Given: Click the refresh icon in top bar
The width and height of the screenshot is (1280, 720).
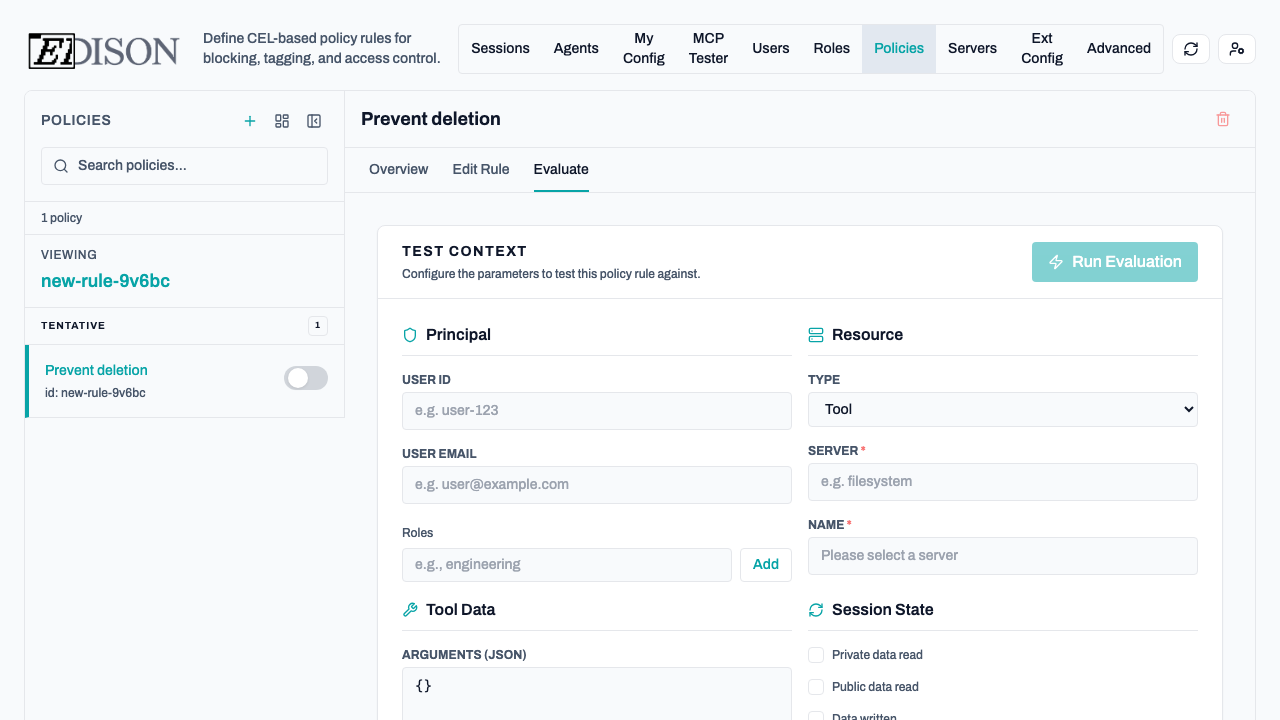Looking at the screenshot, I should click(x=1190, y=49).
